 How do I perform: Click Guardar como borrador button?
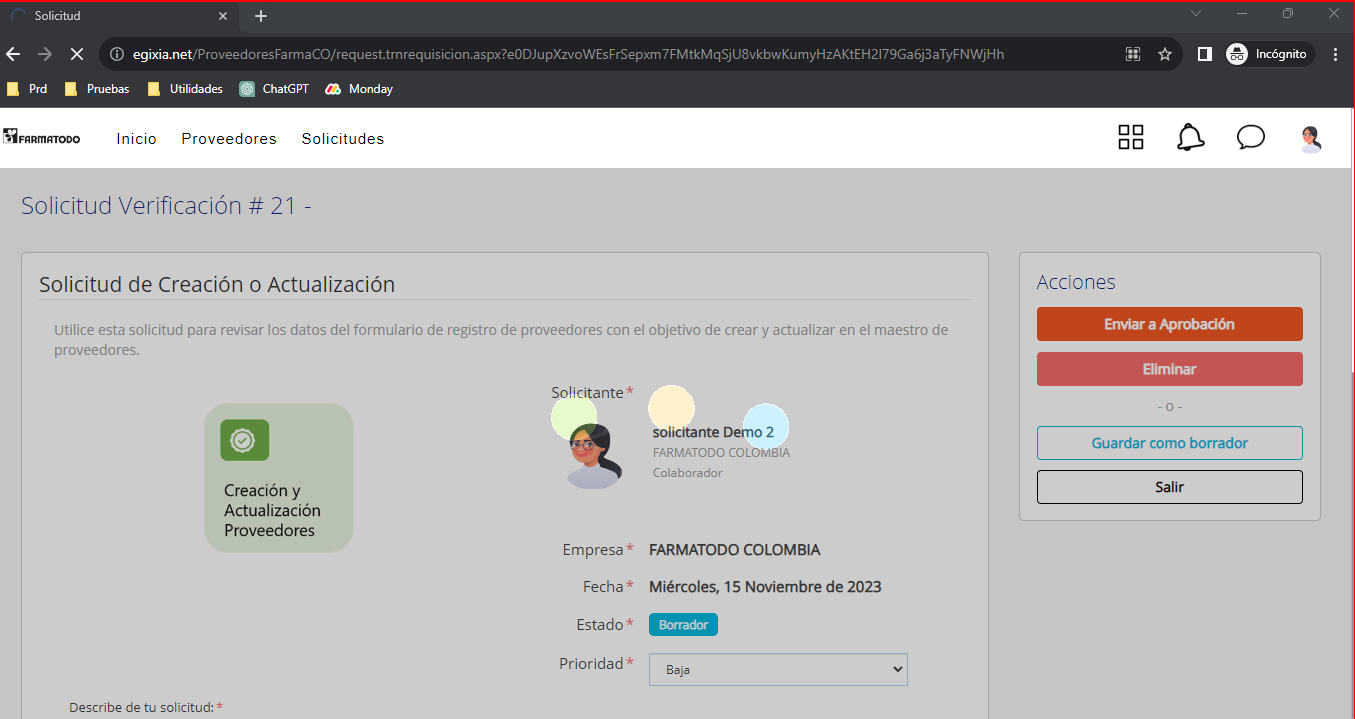pos(1169,443)
